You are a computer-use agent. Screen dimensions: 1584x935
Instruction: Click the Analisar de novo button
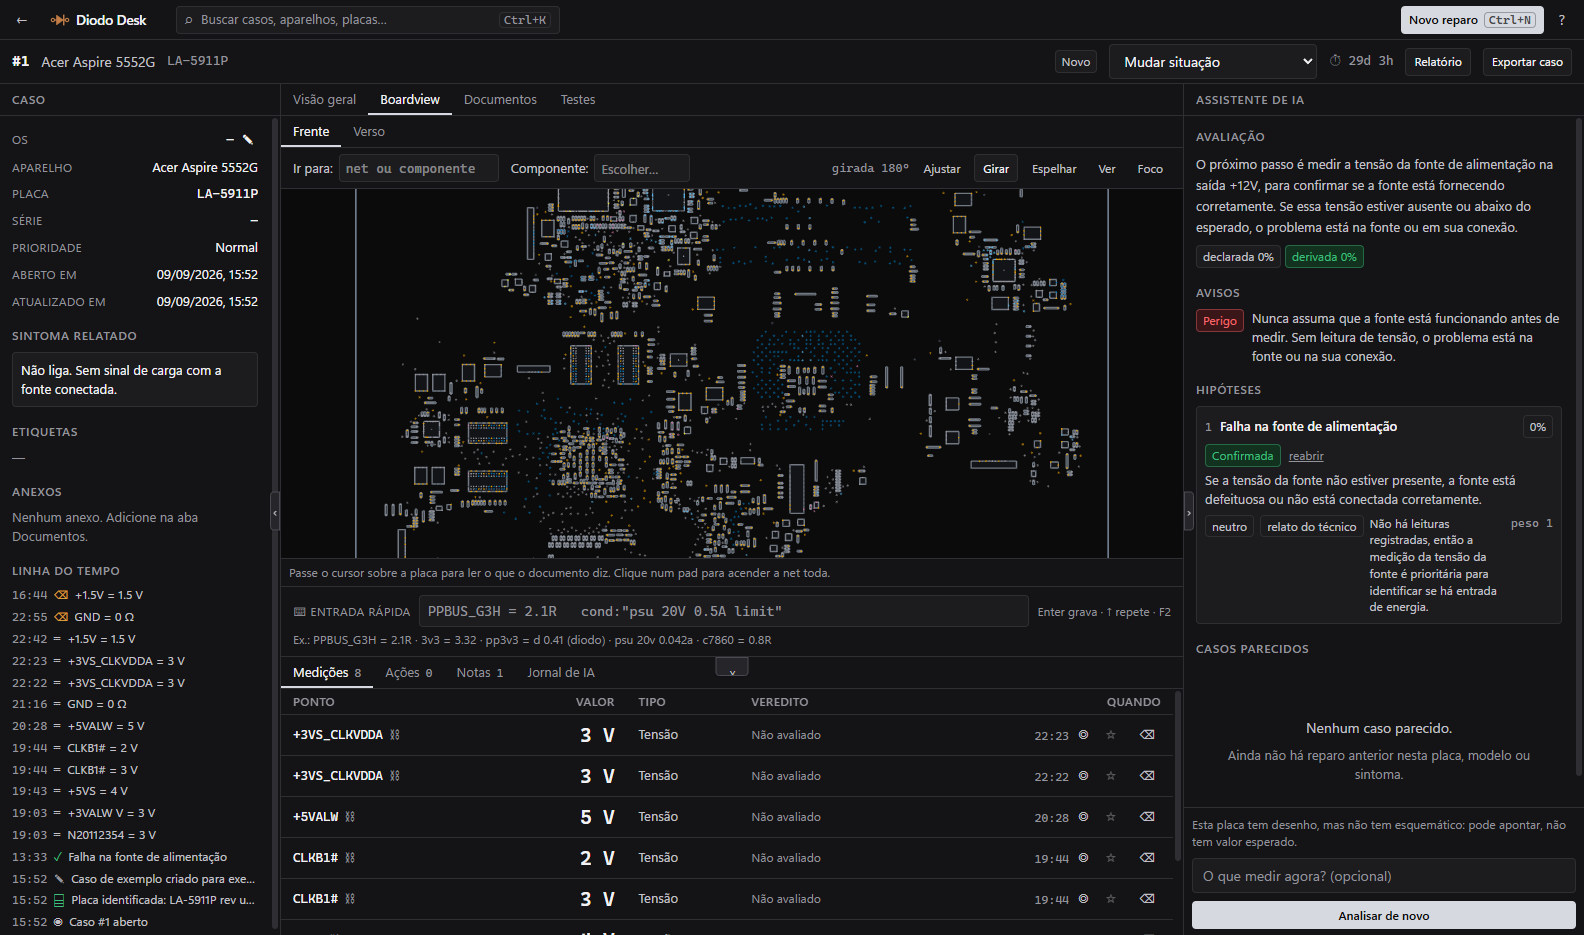pos(1384,915)
